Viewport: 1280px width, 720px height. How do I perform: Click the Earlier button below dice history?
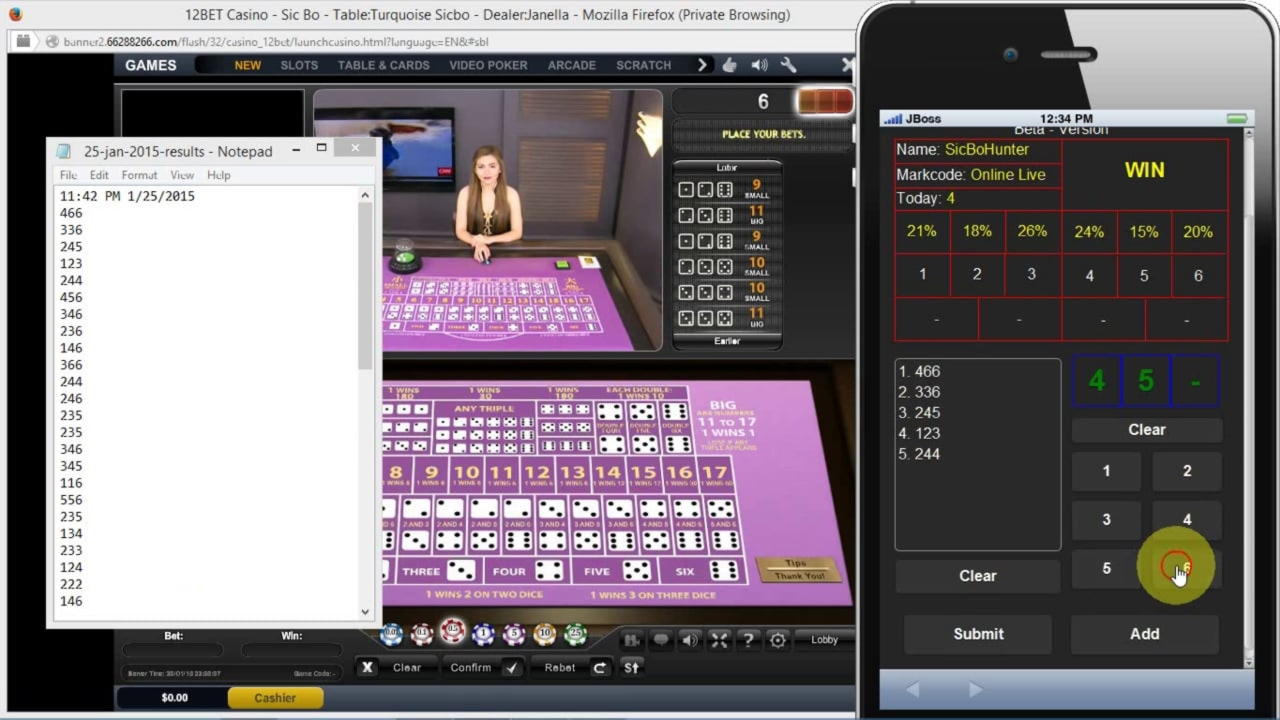point(727,341)
